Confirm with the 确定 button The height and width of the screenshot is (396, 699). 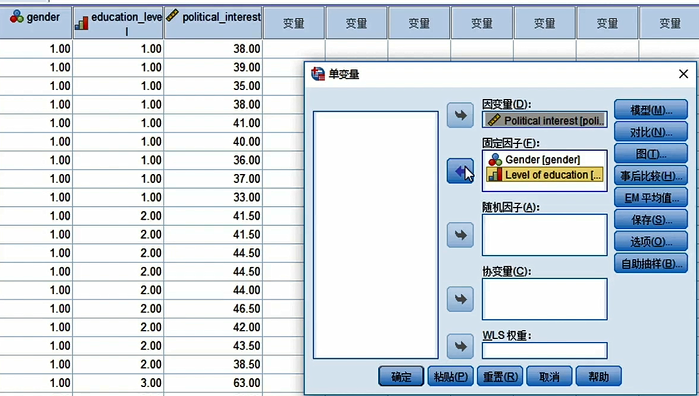(x=401, y=376)
